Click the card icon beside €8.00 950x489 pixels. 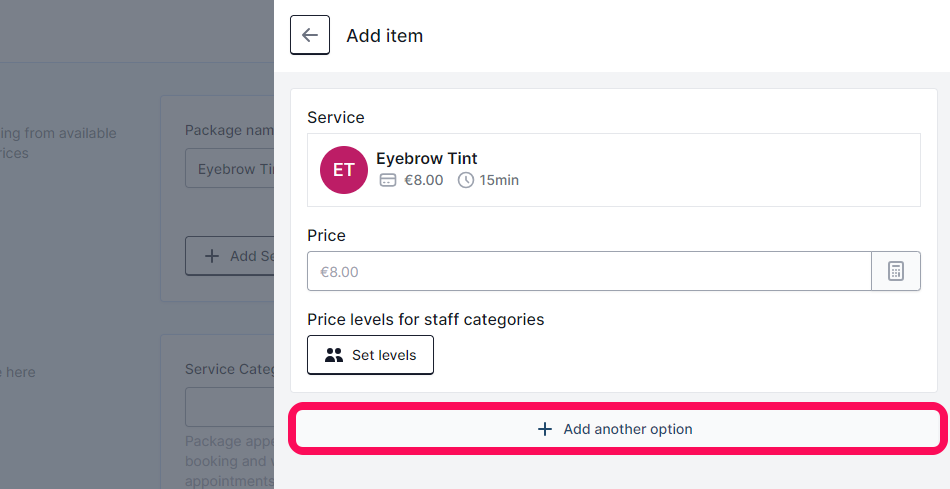click(388, 180)
